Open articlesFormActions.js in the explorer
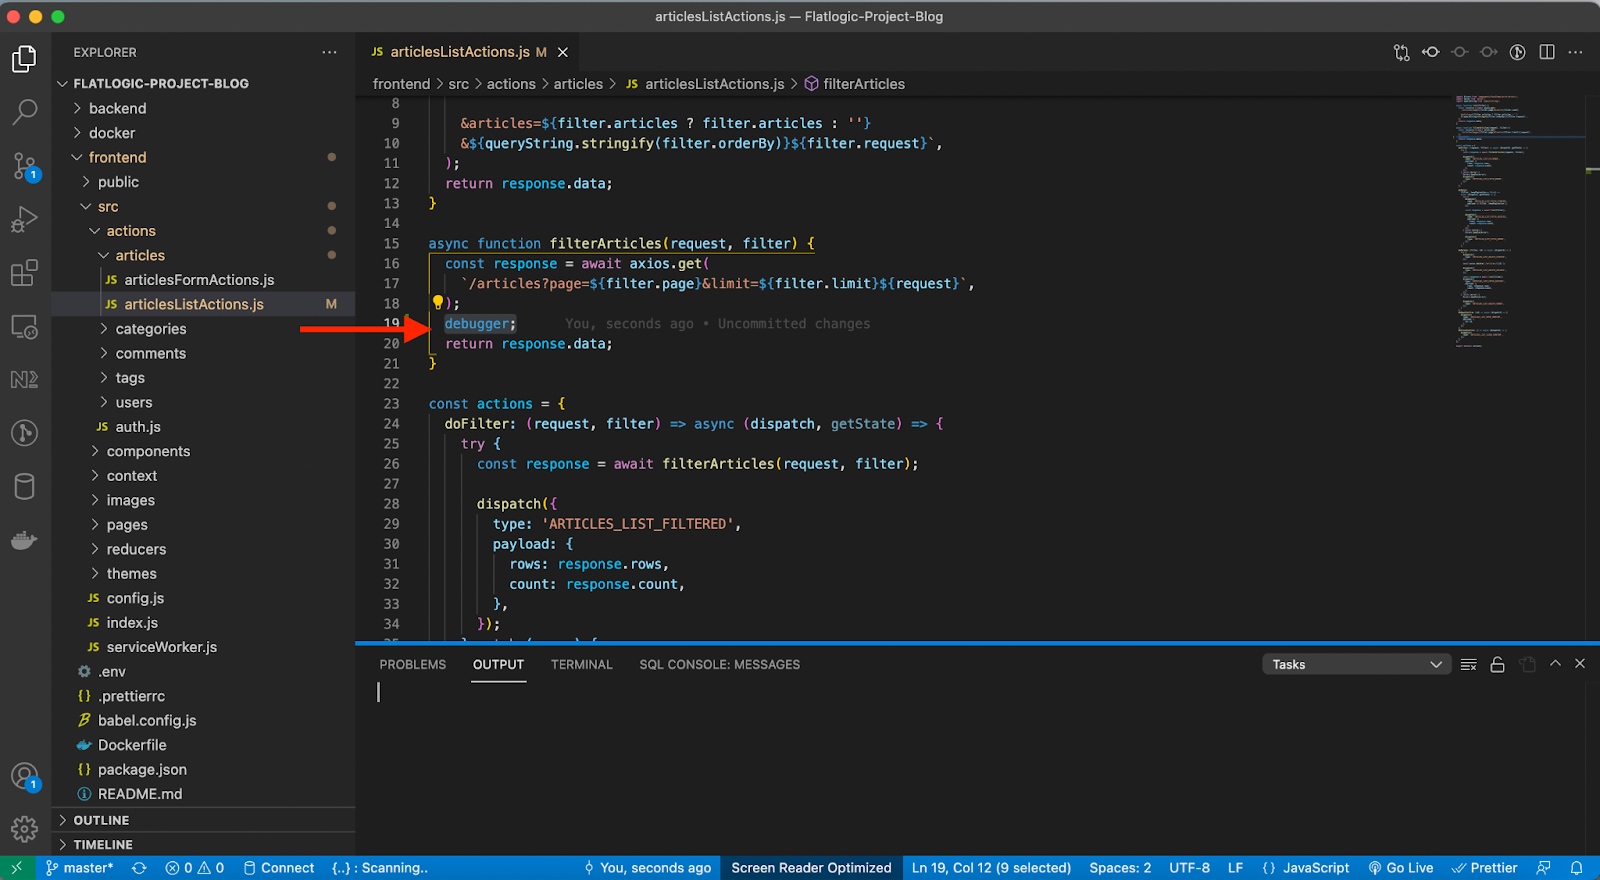1600x880 pixels. (x=199, y=280)
